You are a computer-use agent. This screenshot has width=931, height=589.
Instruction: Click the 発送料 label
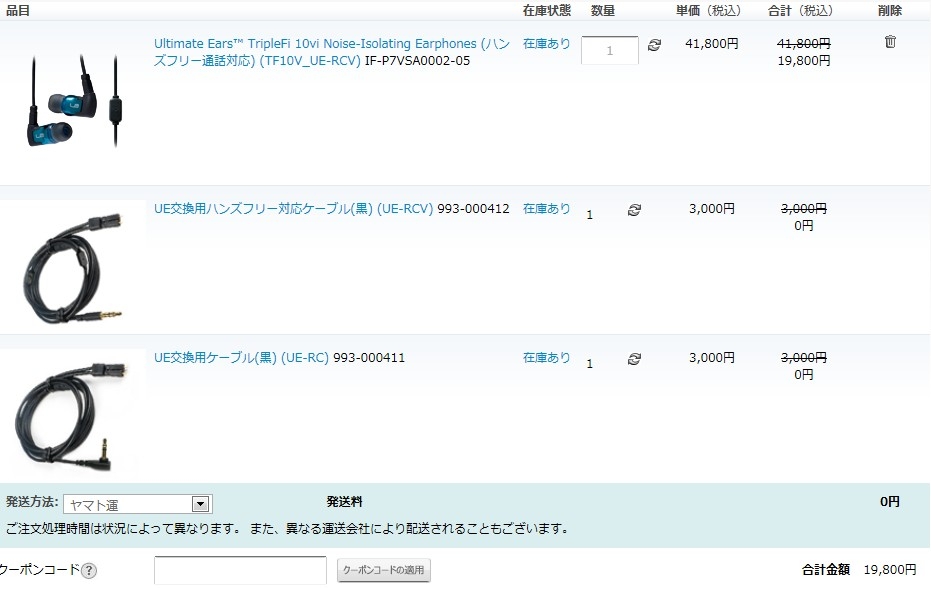click(x=344, y=502)
